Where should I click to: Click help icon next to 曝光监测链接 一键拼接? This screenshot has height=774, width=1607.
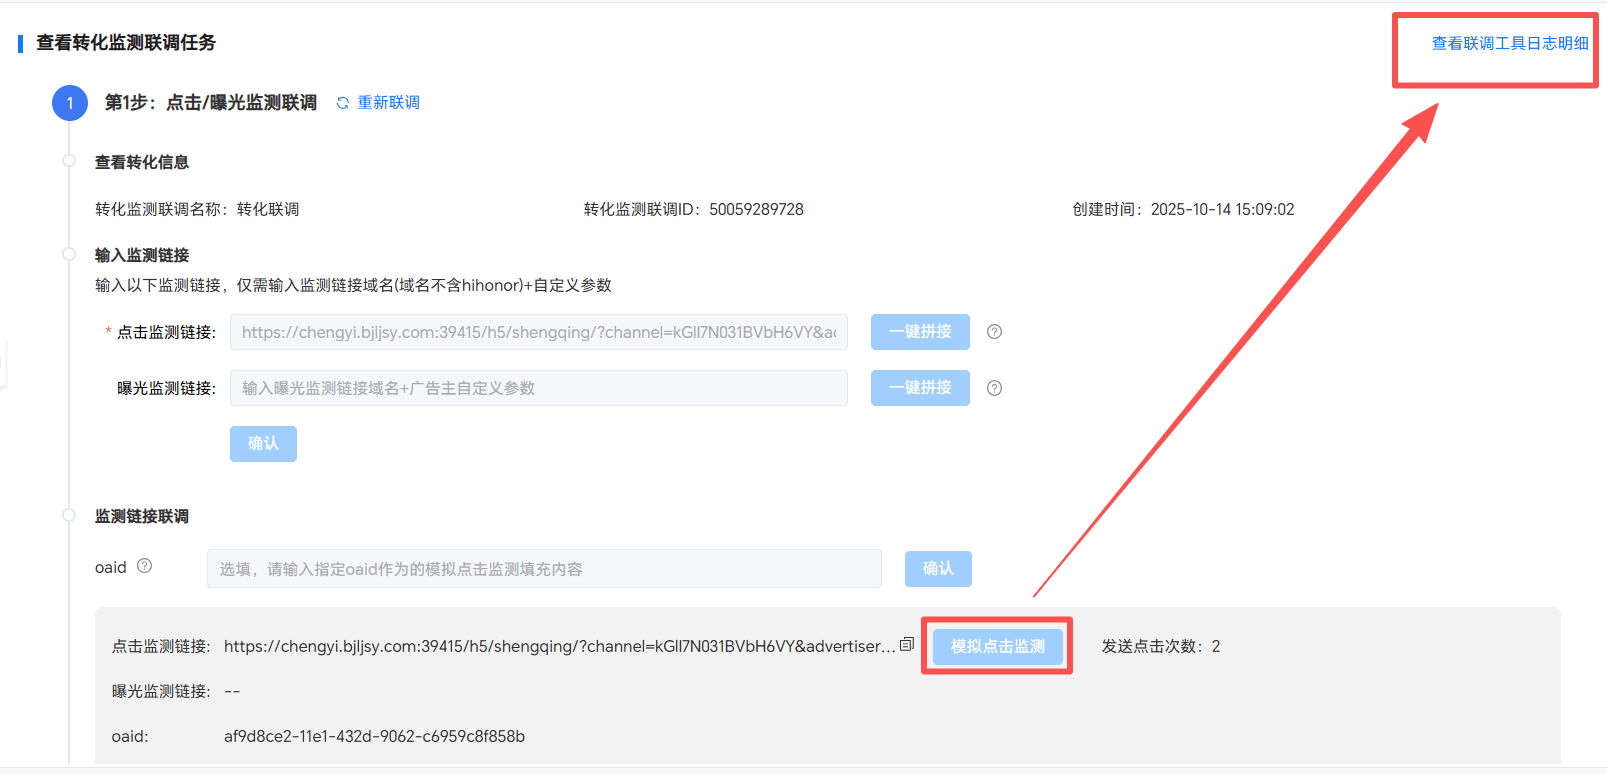pos(994,388)
